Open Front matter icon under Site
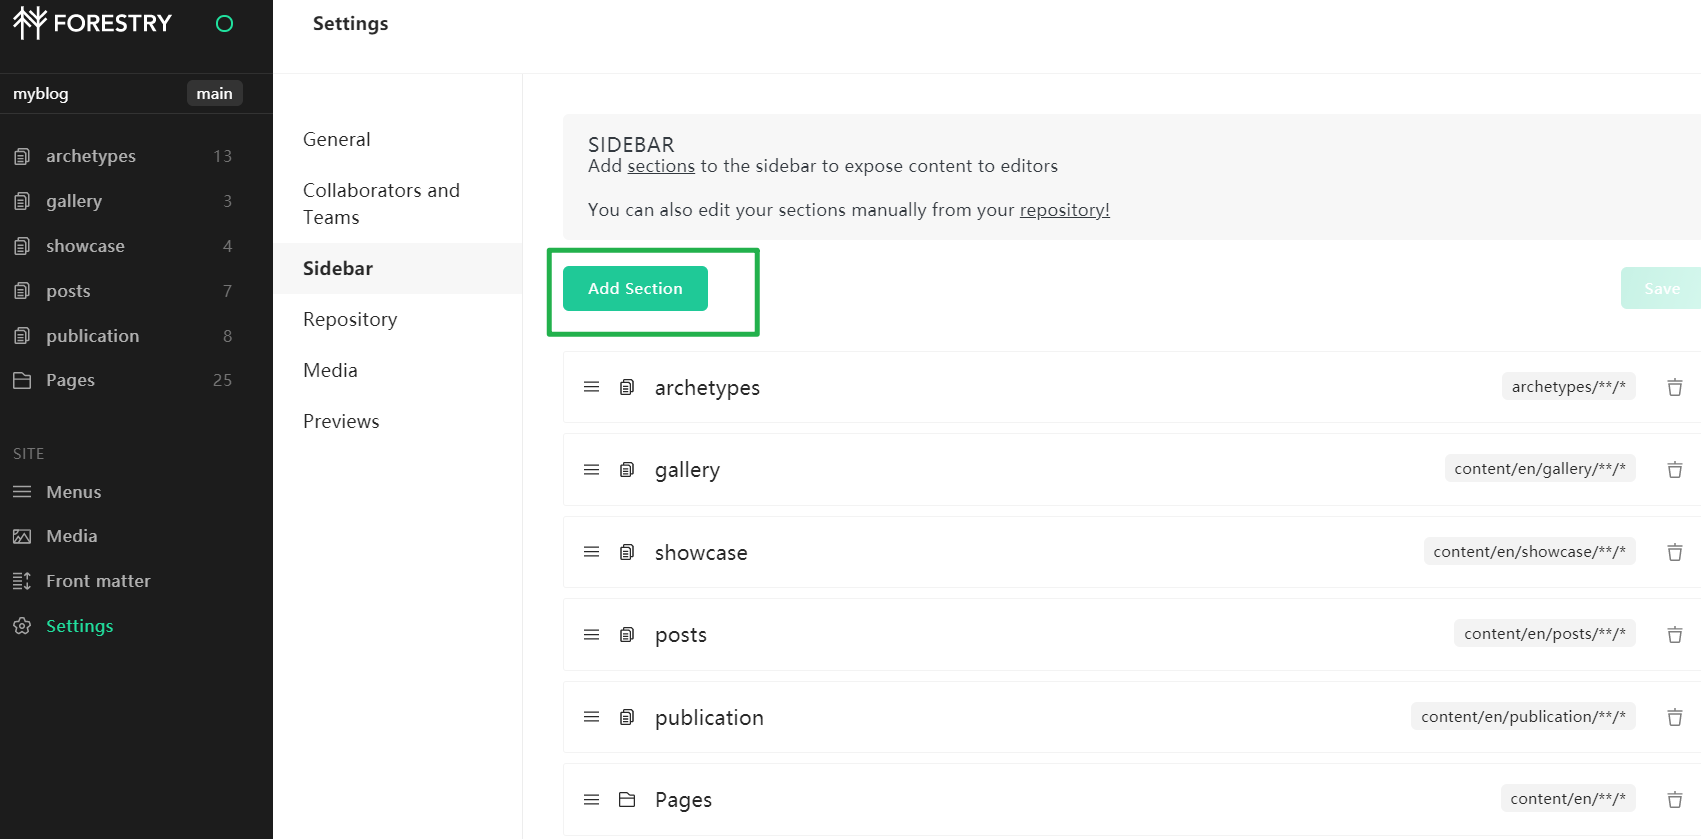The width and height of the screenshot is (1701, 839). (22, 581)
